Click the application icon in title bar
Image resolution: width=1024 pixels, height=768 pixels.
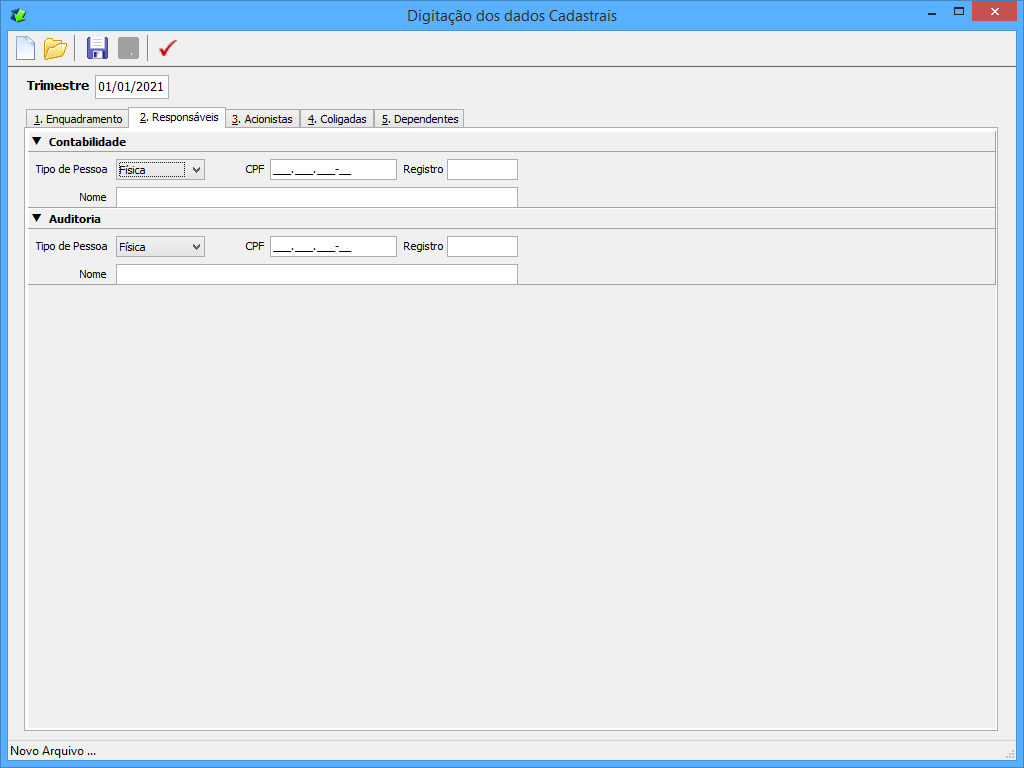coord(18,15)
